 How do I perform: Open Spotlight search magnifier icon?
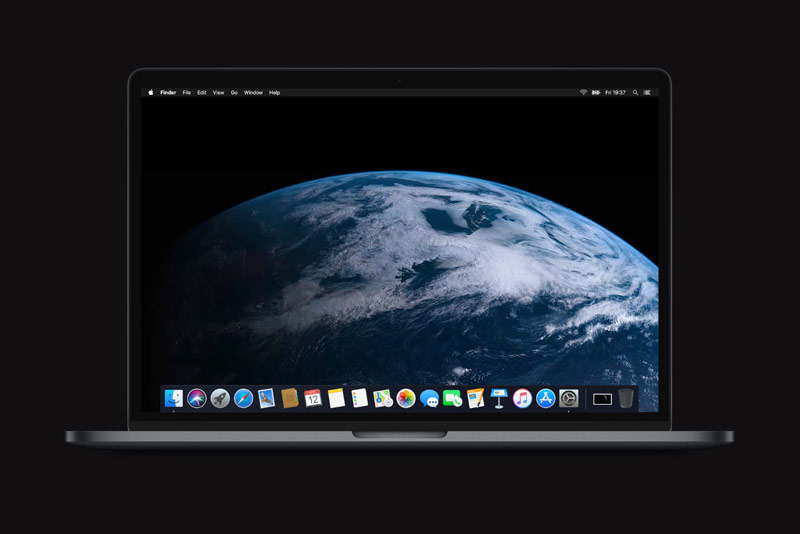coord(635,92)
